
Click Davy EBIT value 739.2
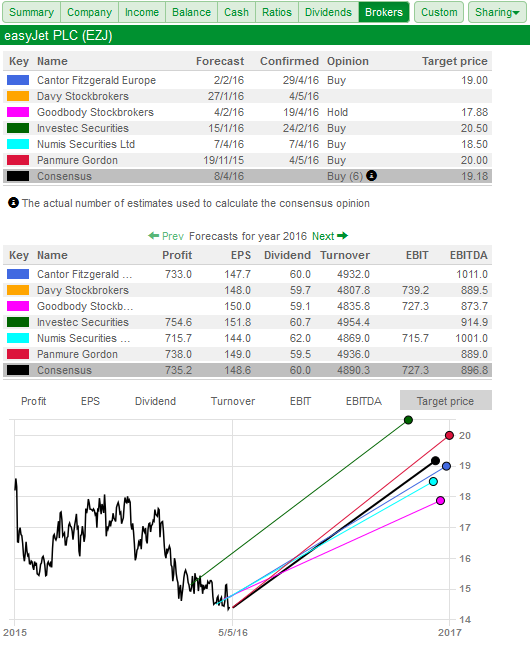[415, 290]
